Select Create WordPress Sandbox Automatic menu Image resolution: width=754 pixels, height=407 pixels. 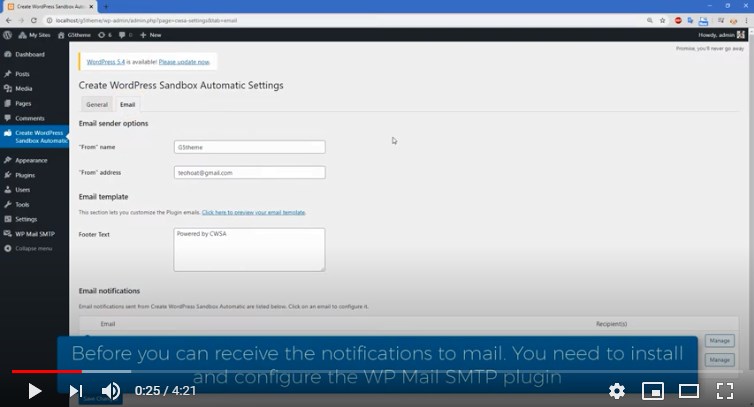tap(35, 137)
